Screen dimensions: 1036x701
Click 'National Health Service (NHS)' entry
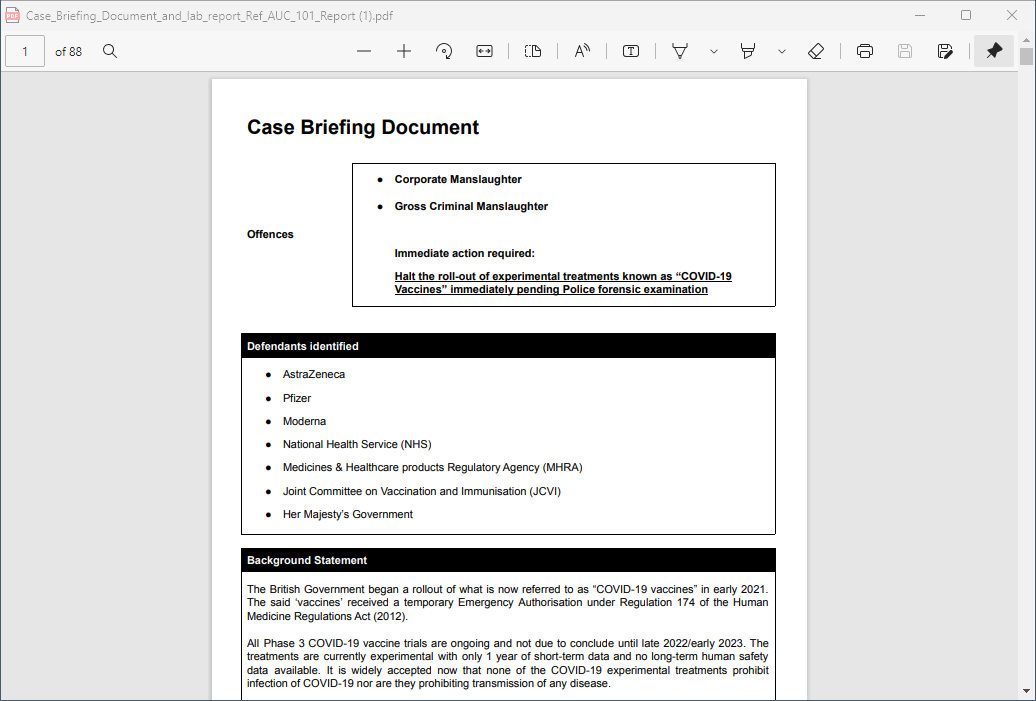tap(357, 445)
